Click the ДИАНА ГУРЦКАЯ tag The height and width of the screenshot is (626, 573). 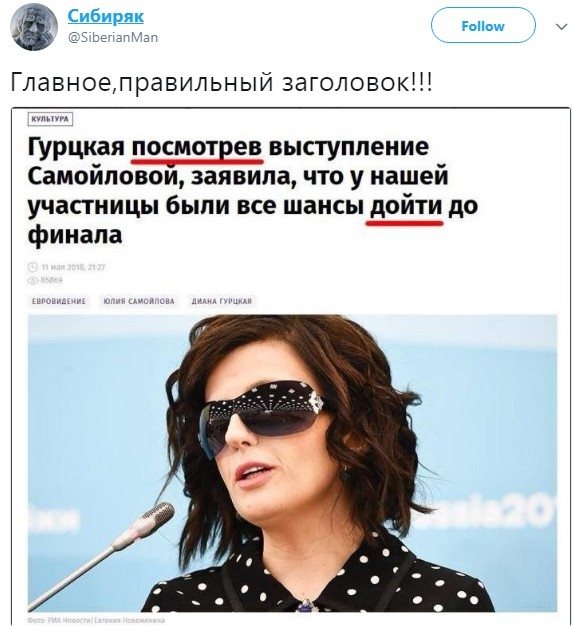point(222,301)
